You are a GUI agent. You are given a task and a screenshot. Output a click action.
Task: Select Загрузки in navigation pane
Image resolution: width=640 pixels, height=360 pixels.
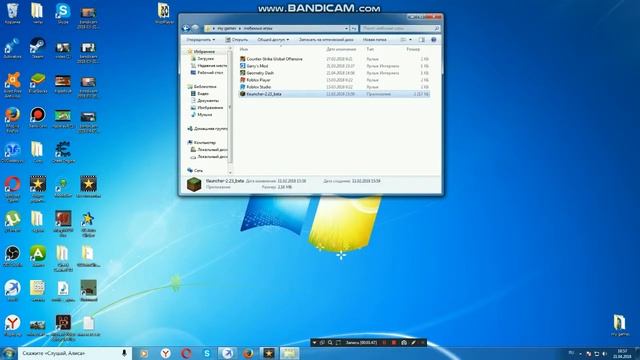(x=205, y=59)
